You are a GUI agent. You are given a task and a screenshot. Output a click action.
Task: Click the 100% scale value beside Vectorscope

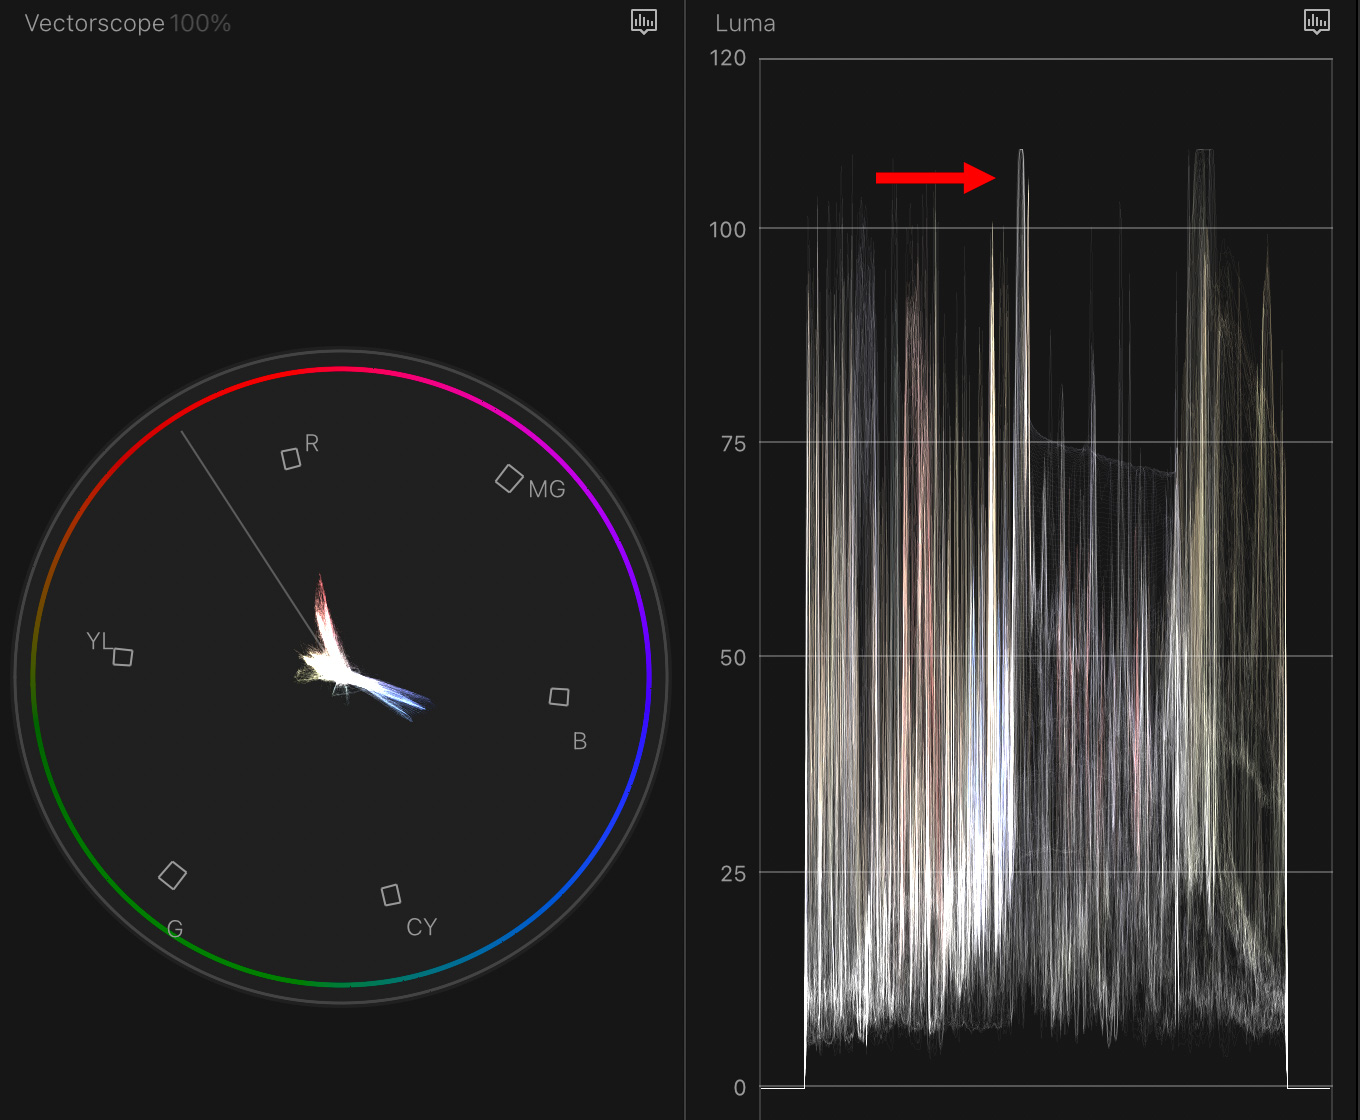point(200,24)
